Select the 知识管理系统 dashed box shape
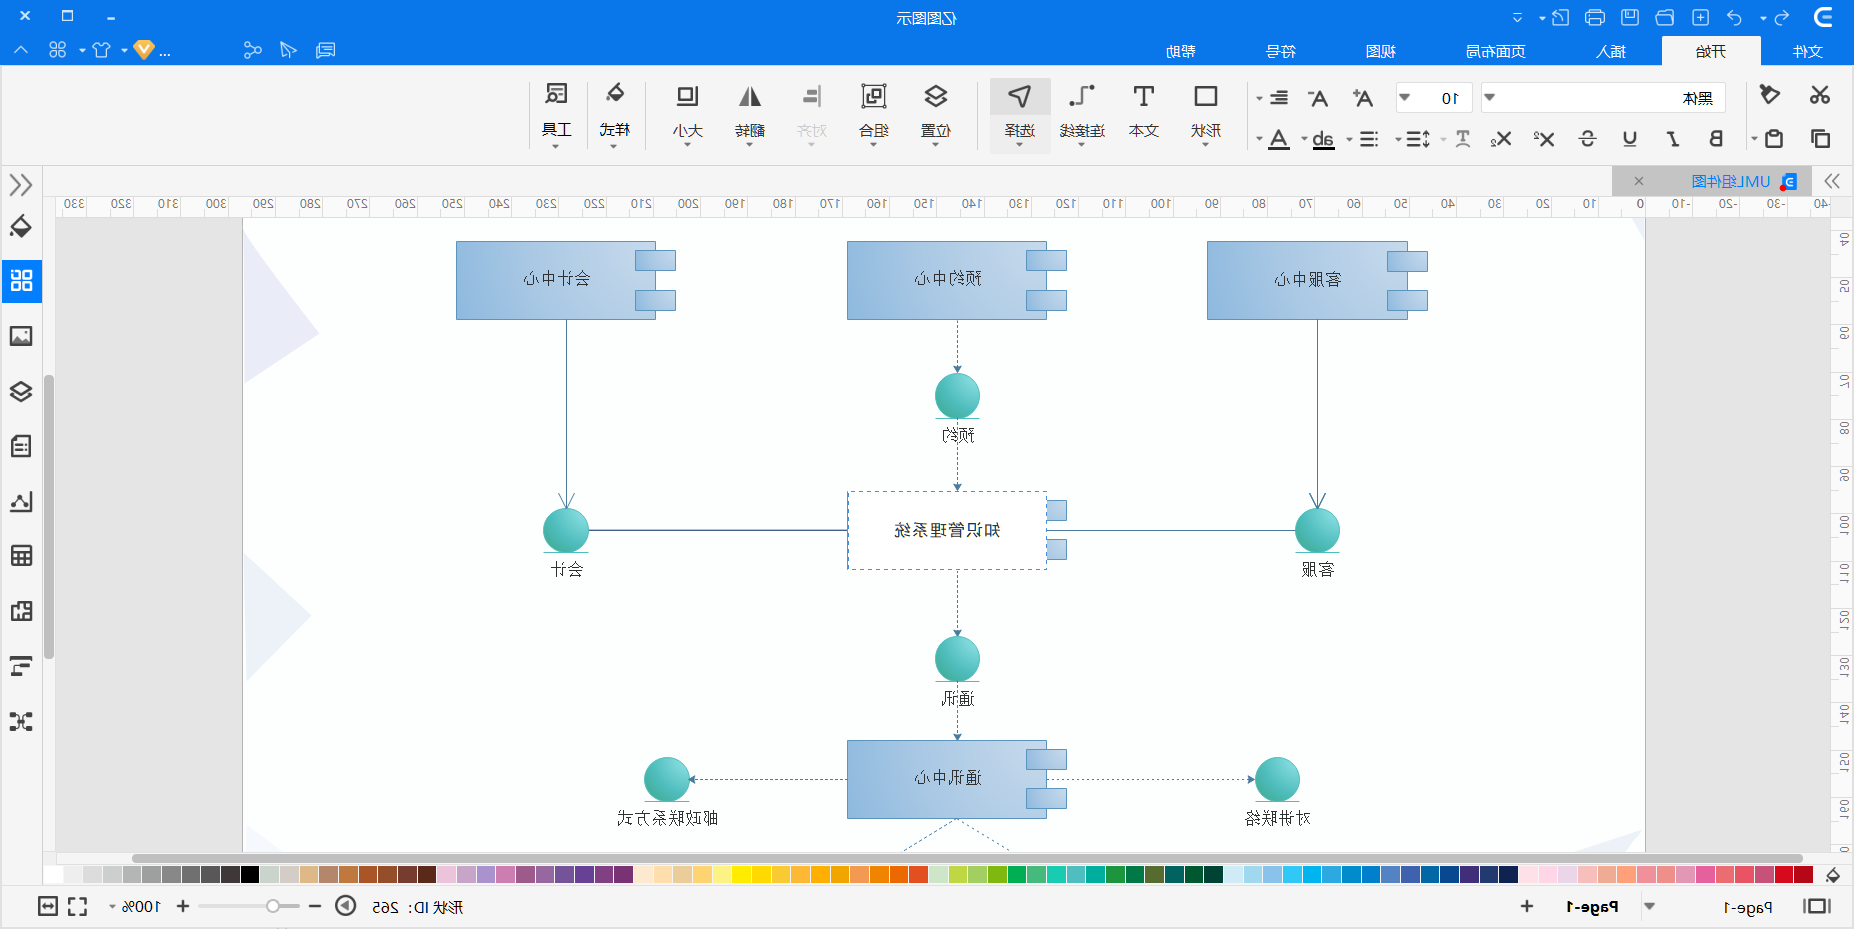 click(x=947, y=530)
